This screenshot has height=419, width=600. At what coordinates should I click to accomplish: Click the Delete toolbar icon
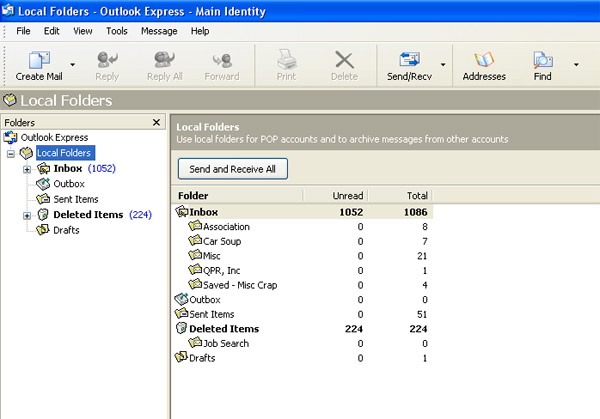[344, 60]
